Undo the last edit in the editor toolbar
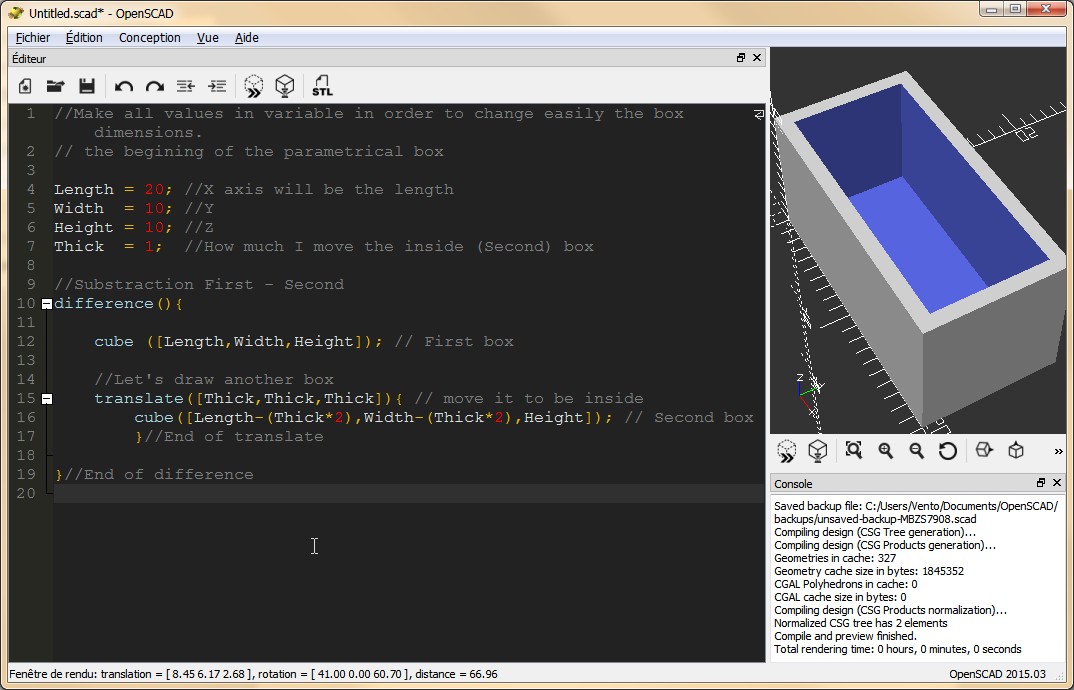Screen dimensions: 1074x690 click(124, 86)
